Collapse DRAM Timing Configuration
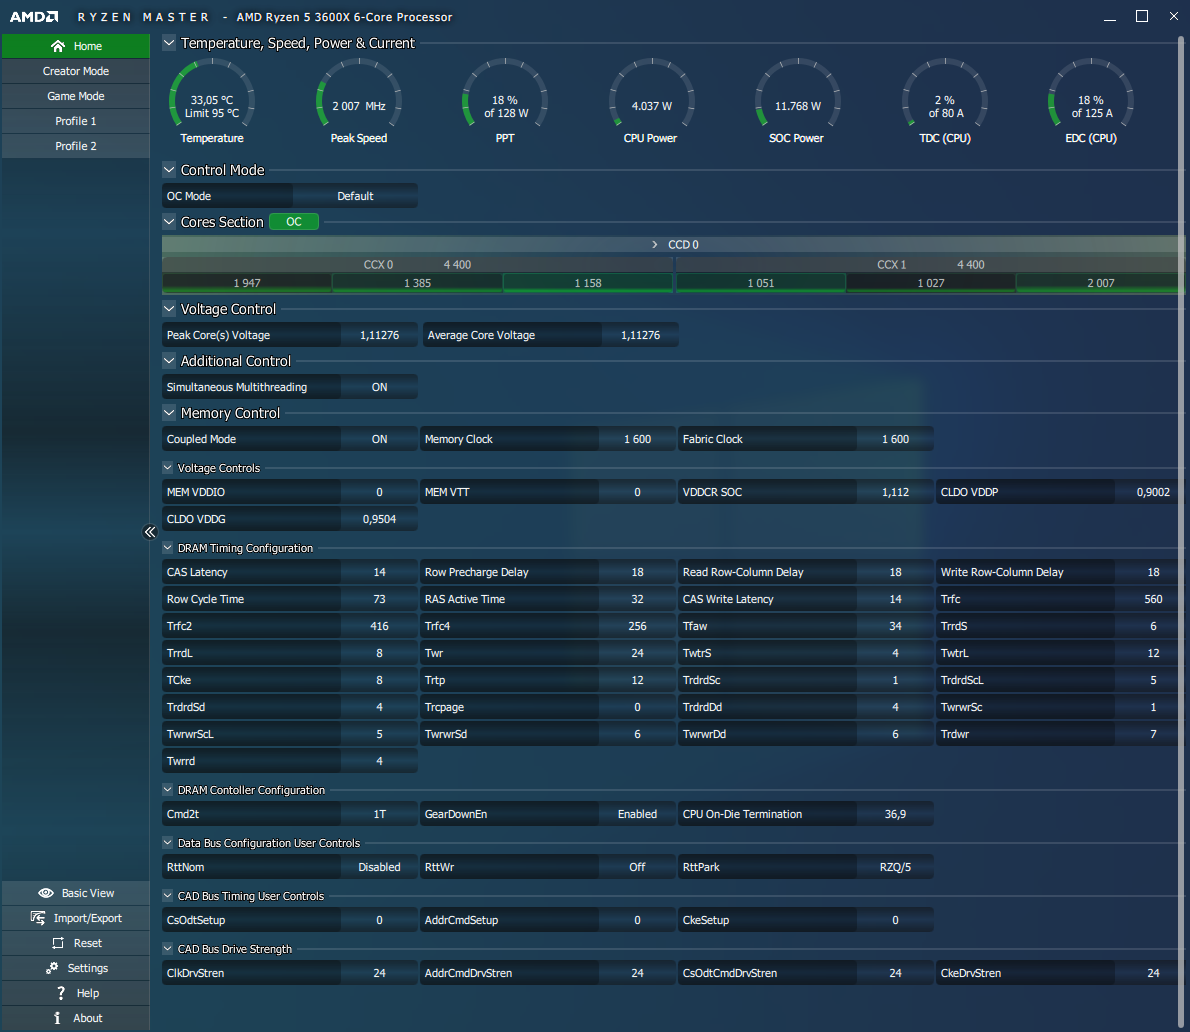 [x=168, y=547]
